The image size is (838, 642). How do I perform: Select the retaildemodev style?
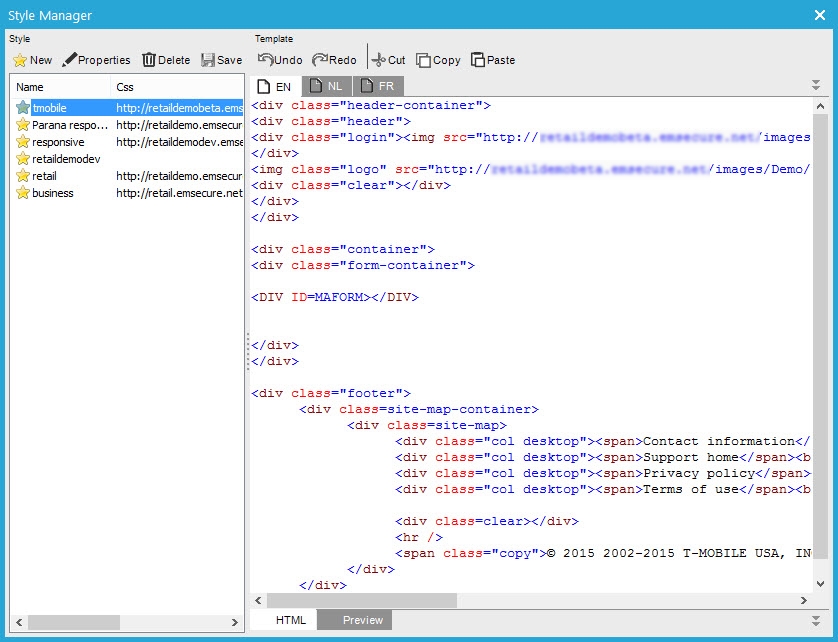66,159
